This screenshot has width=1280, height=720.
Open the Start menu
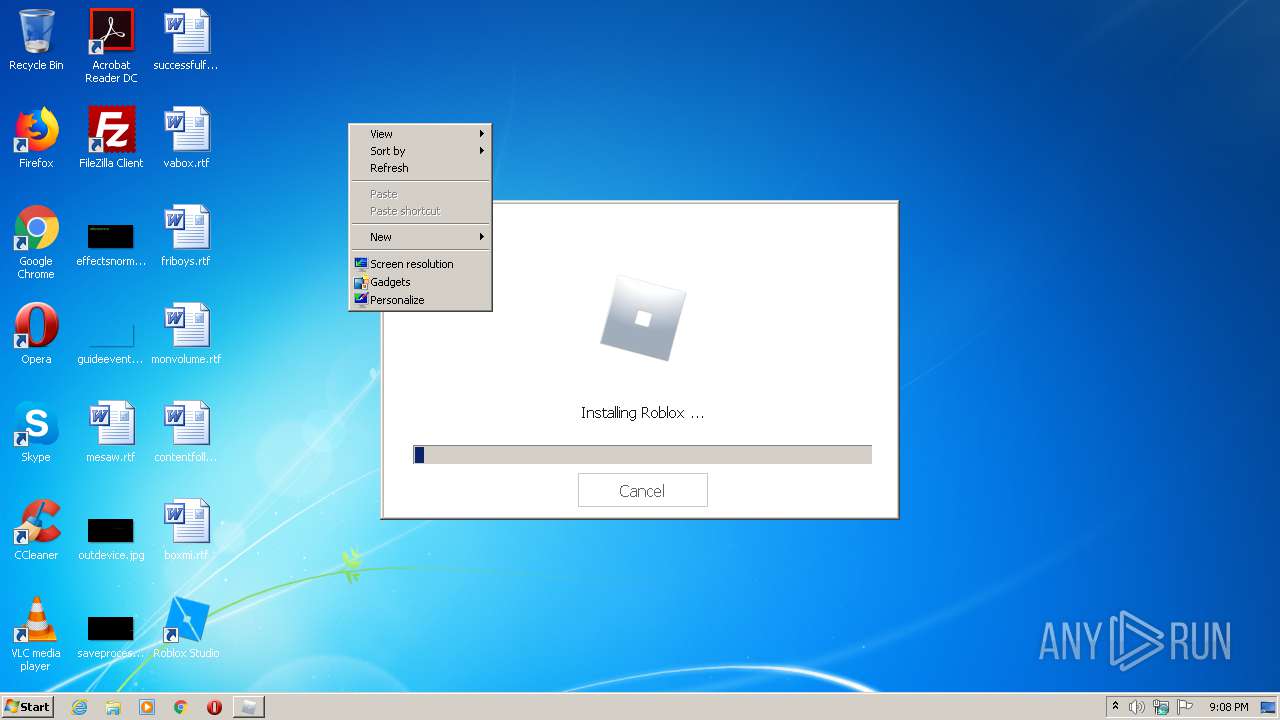point(27,707)
